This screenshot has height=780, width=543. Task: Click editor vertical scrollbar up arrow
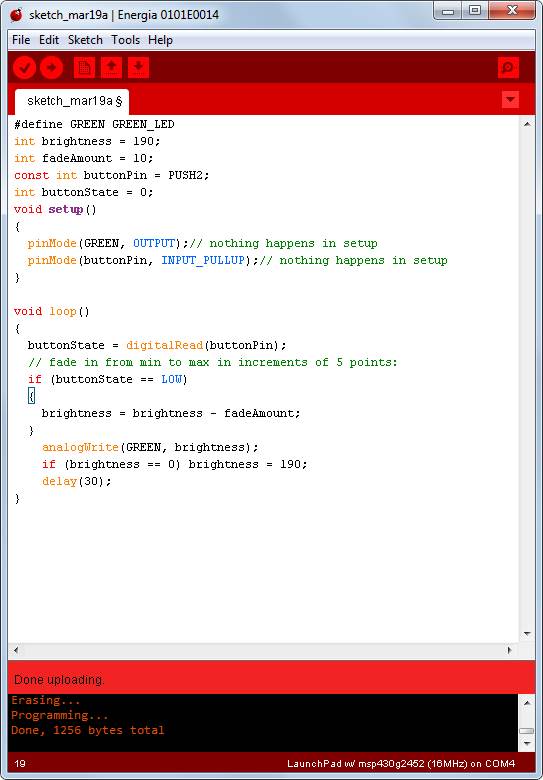click(x=527, y=124)
